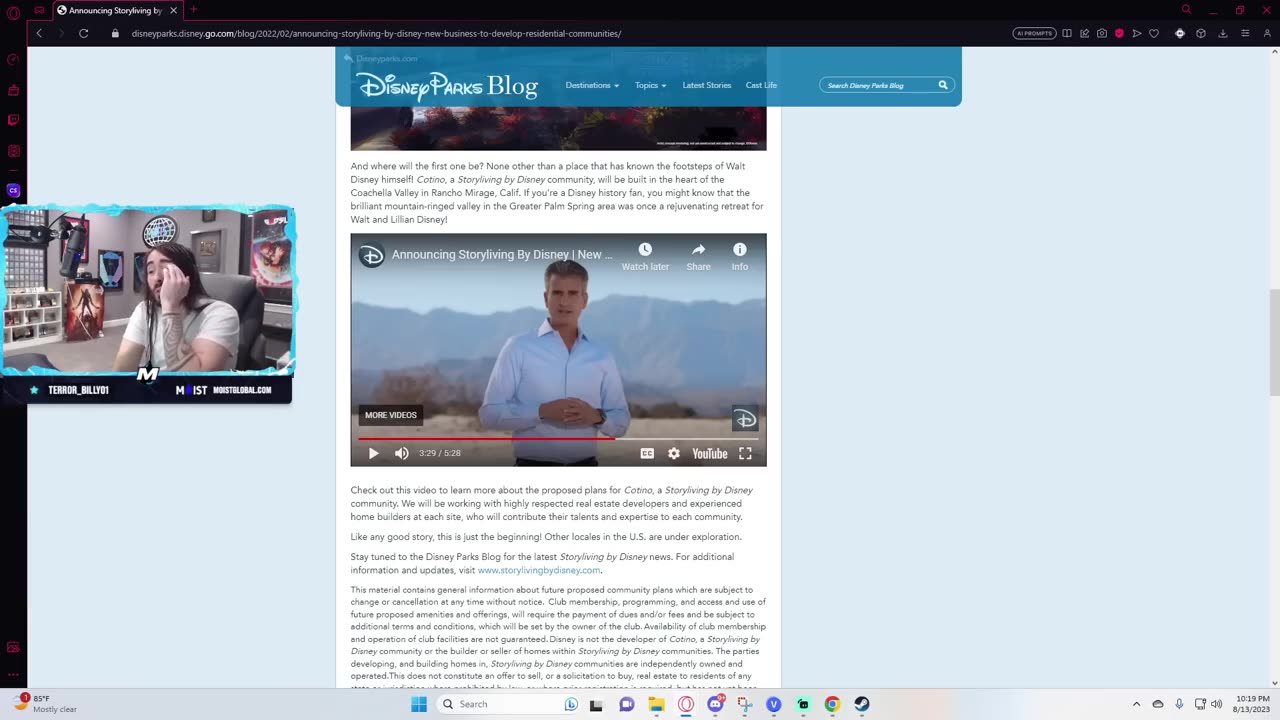
Task: Open Easy Setup sliders icon
Action: point(1245,33)
